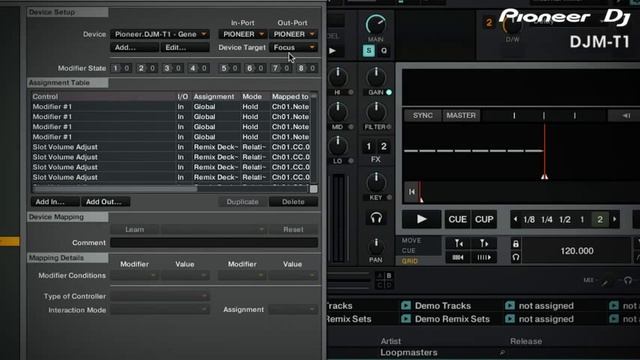Click the skip to start icon in waveform
The width and height of the screenshot is (640, 360).
(411, 191)
